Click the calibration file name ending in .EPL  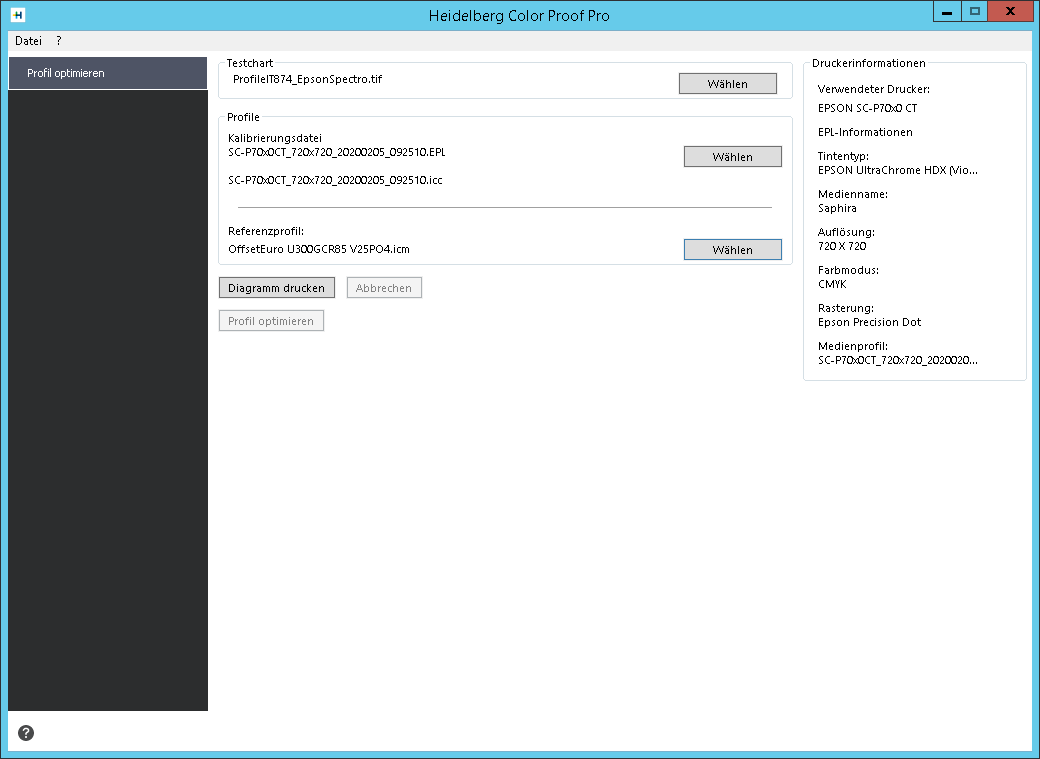[x=336, y=152]
